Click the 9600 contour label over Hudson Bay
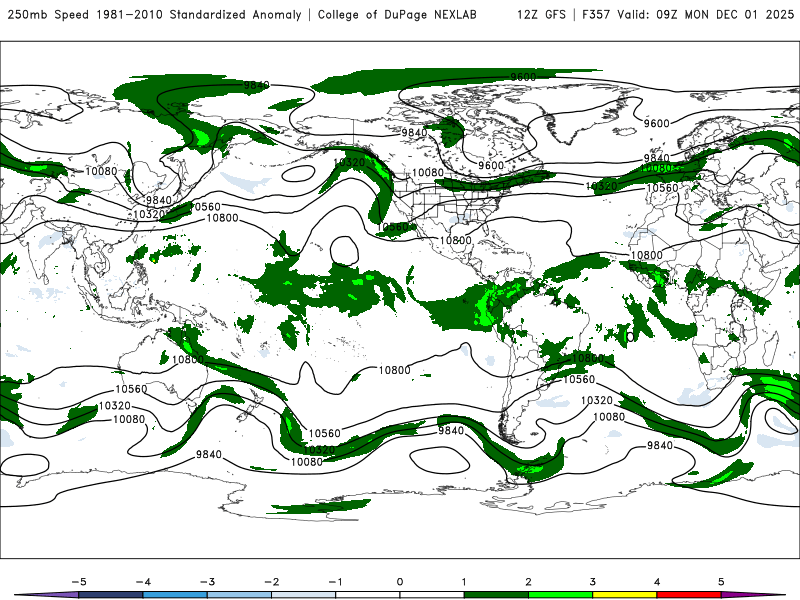The image size is (800, 600). pos(491,166)
